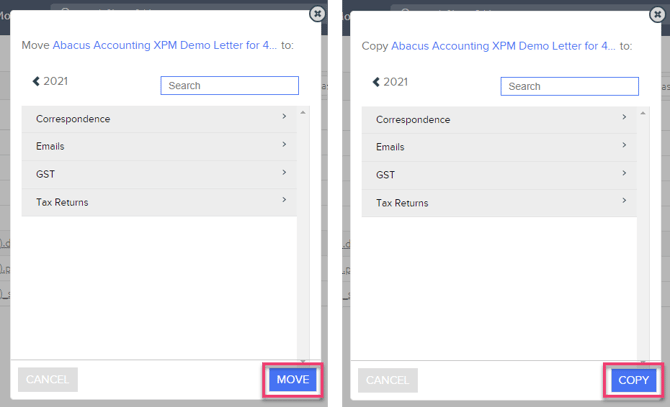
Task: Click scroll-up arrow in Copy dialog list
Action: tap(643, 113)
